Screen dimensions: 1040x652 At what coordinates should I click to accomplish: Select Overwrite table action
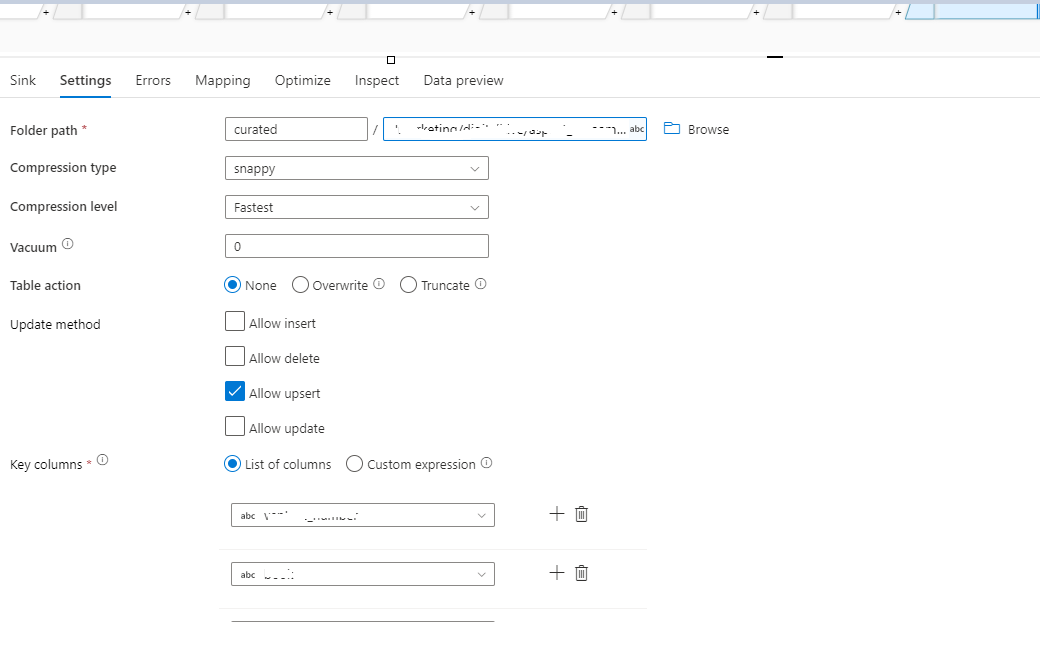[x=300, y=285]
